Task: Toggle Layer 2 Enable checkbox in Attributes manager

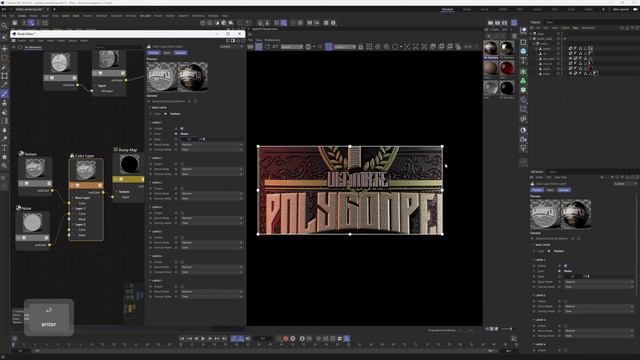Action: click(565, 301)
